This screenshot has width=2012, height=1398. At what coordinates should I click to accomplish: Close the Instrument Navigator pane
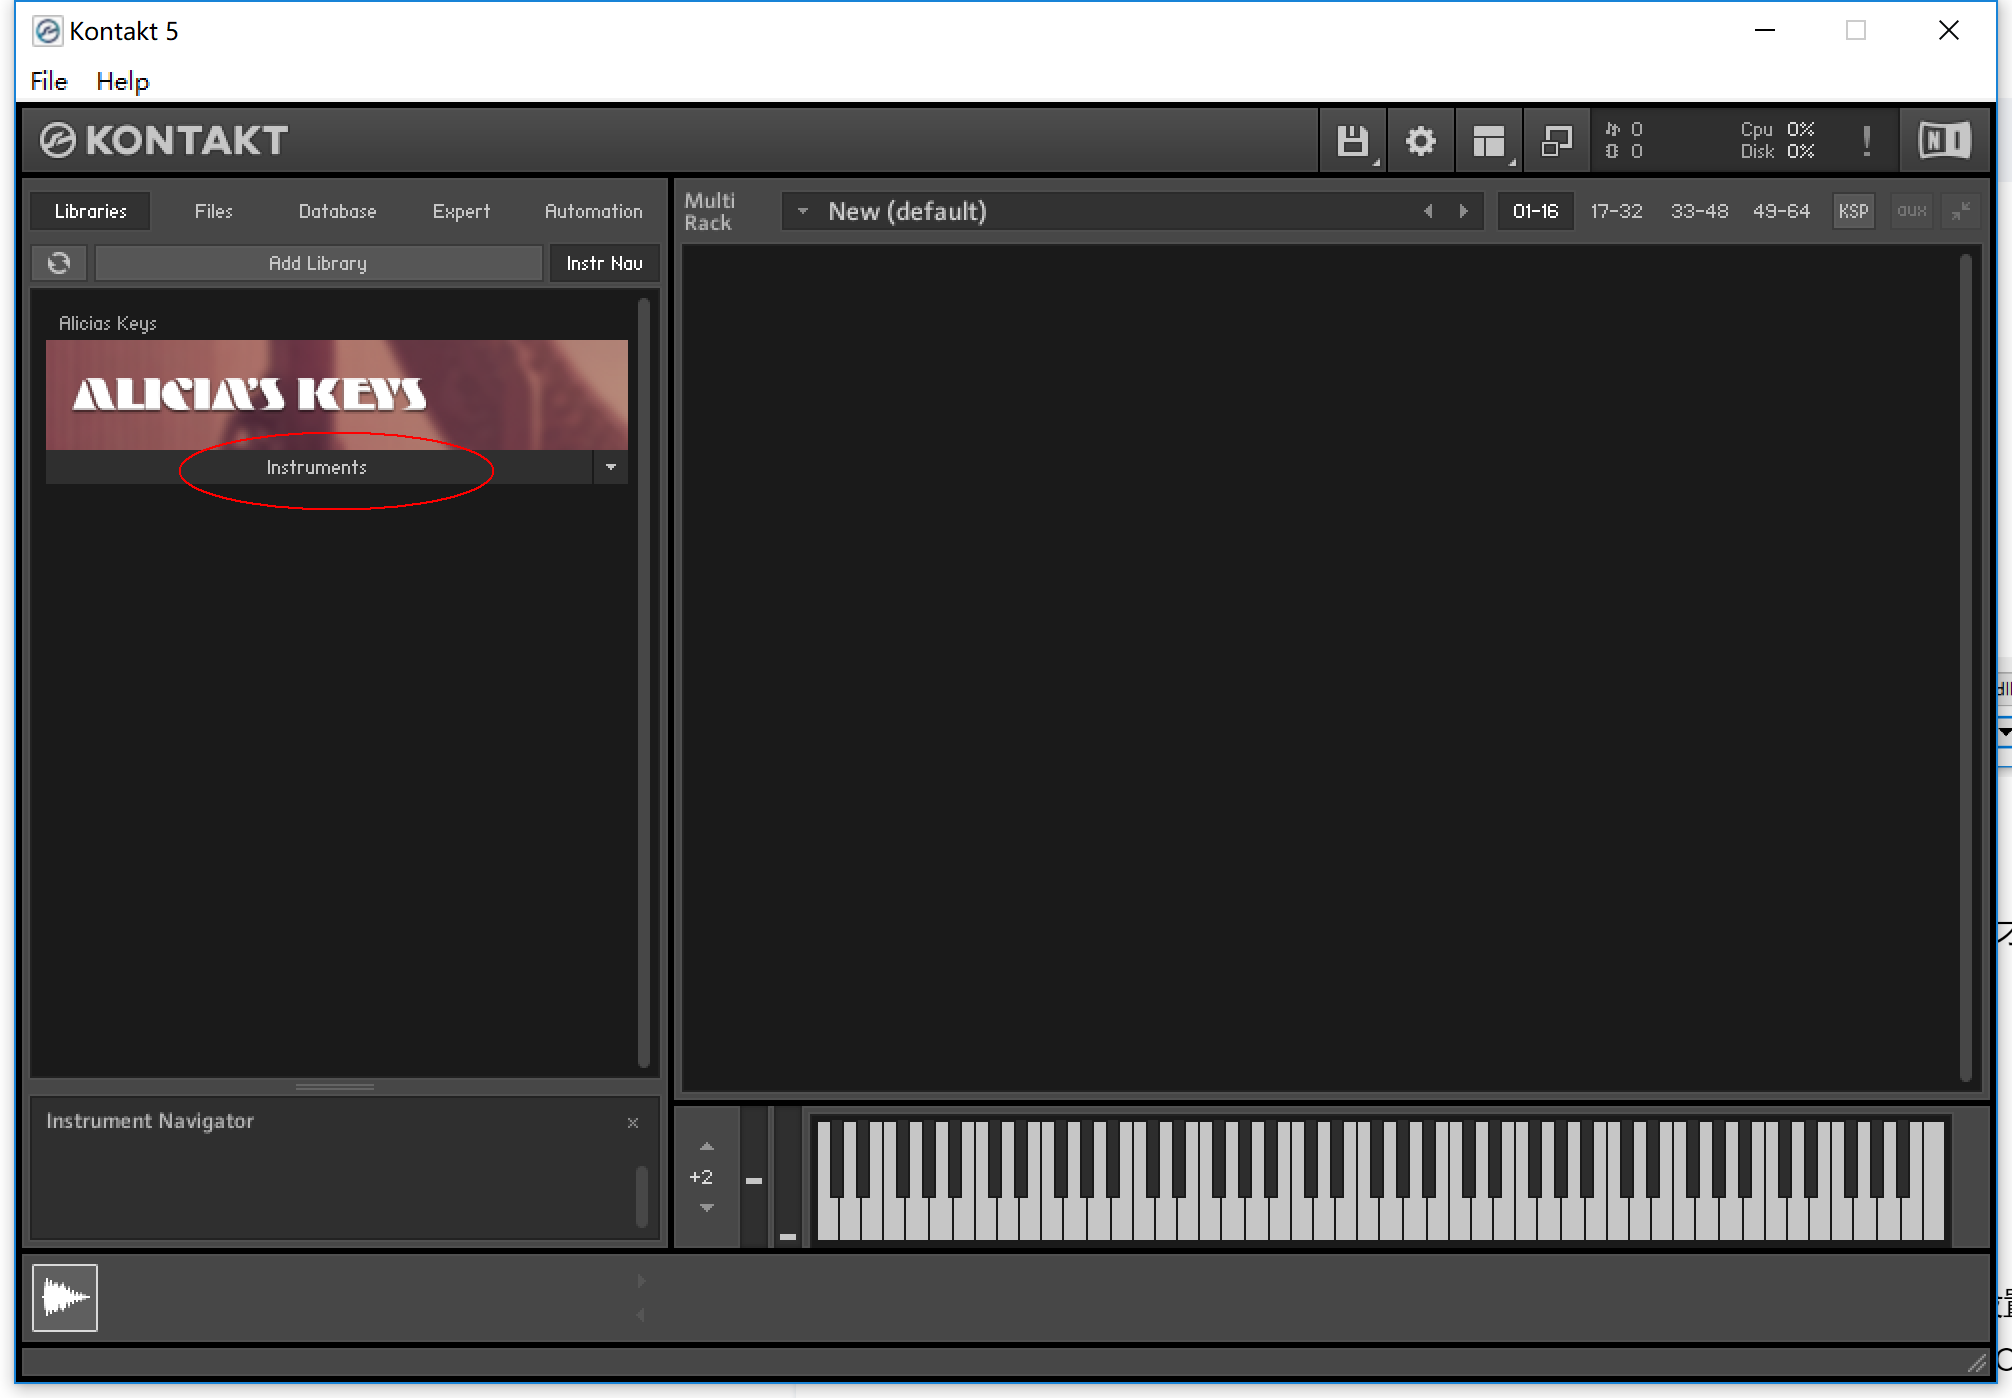[633, 1123]
